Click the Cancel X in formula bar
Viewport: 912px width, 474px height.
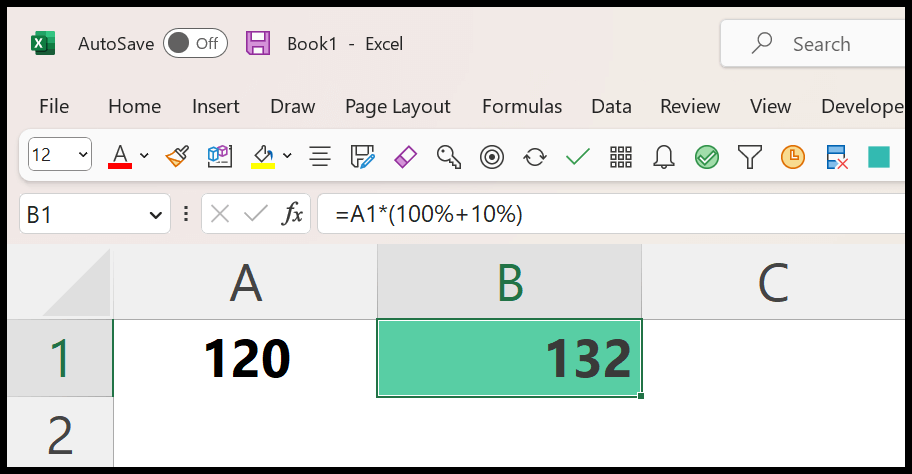tap(219, 215)
